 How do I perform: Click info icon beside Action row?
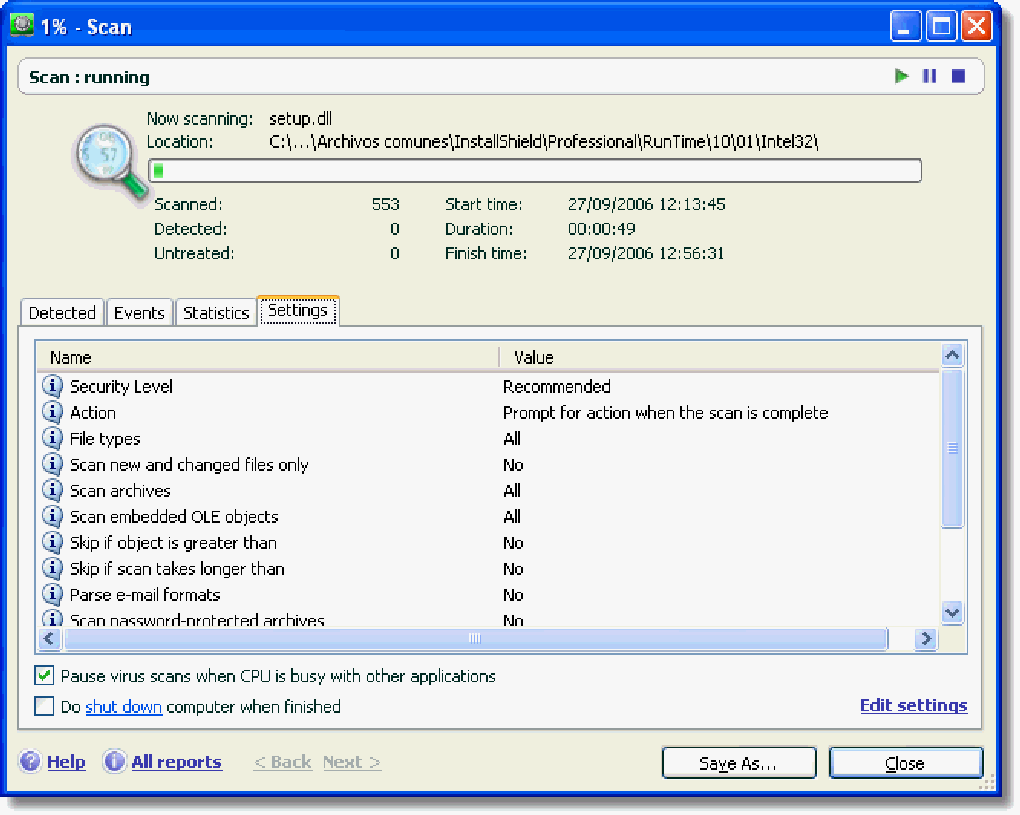pyautogui.click(x=53, y=412)
